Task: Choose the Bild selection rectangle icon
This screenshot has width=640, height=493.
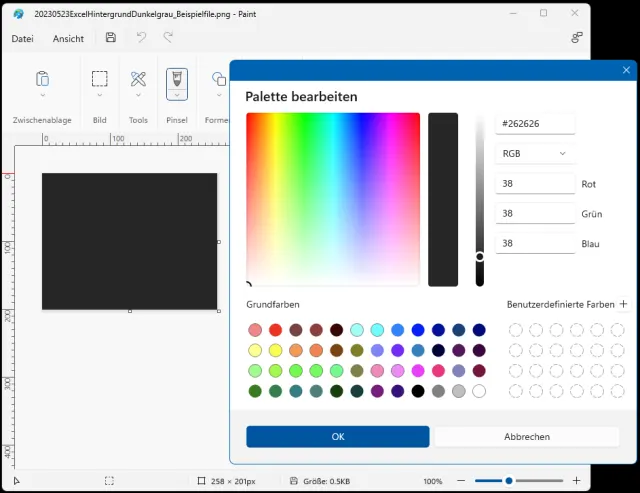Action: (100, 79)
